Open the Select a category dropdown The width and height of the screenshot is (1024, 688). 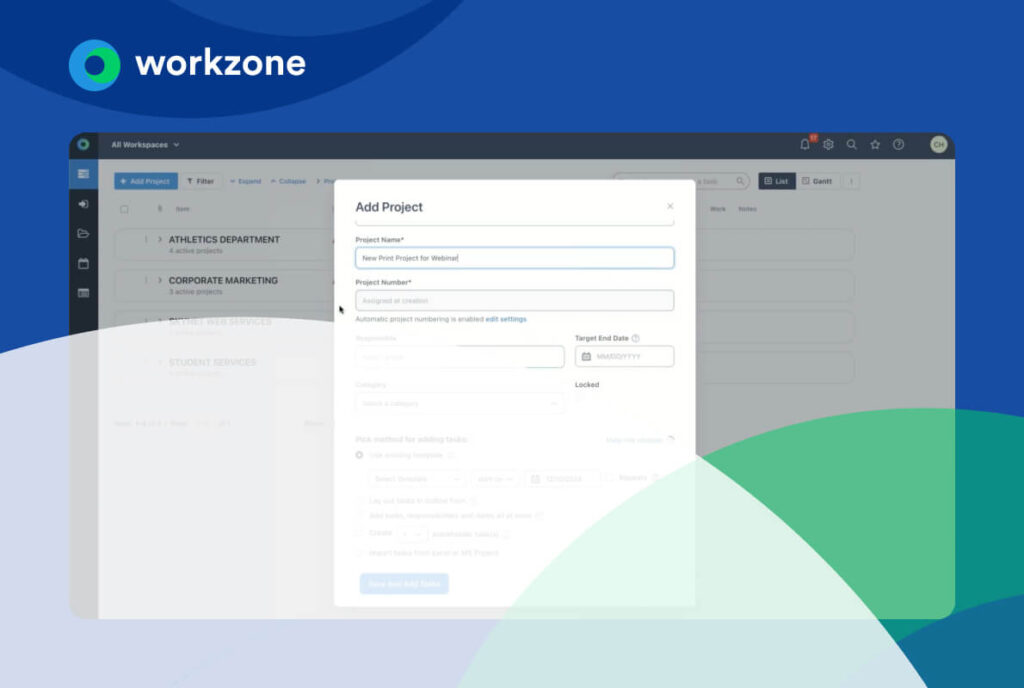pos(460,403)
